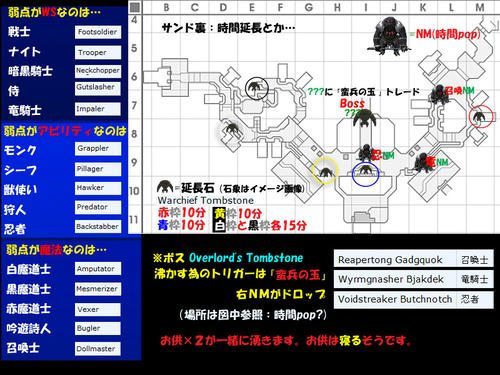Image resolution: width=500 pixels, height=375 pixels.
Task: Click the select-all corner of the spreadsheet
Action: (135, 7)
